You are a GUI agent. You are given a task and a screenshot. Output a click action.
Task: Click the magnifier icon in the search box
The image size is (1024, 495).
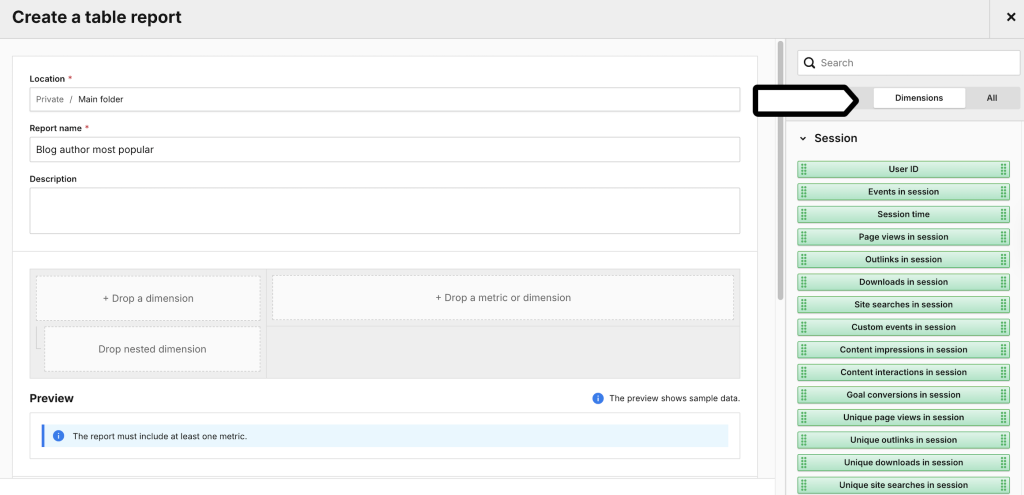(x=810, y=63)
